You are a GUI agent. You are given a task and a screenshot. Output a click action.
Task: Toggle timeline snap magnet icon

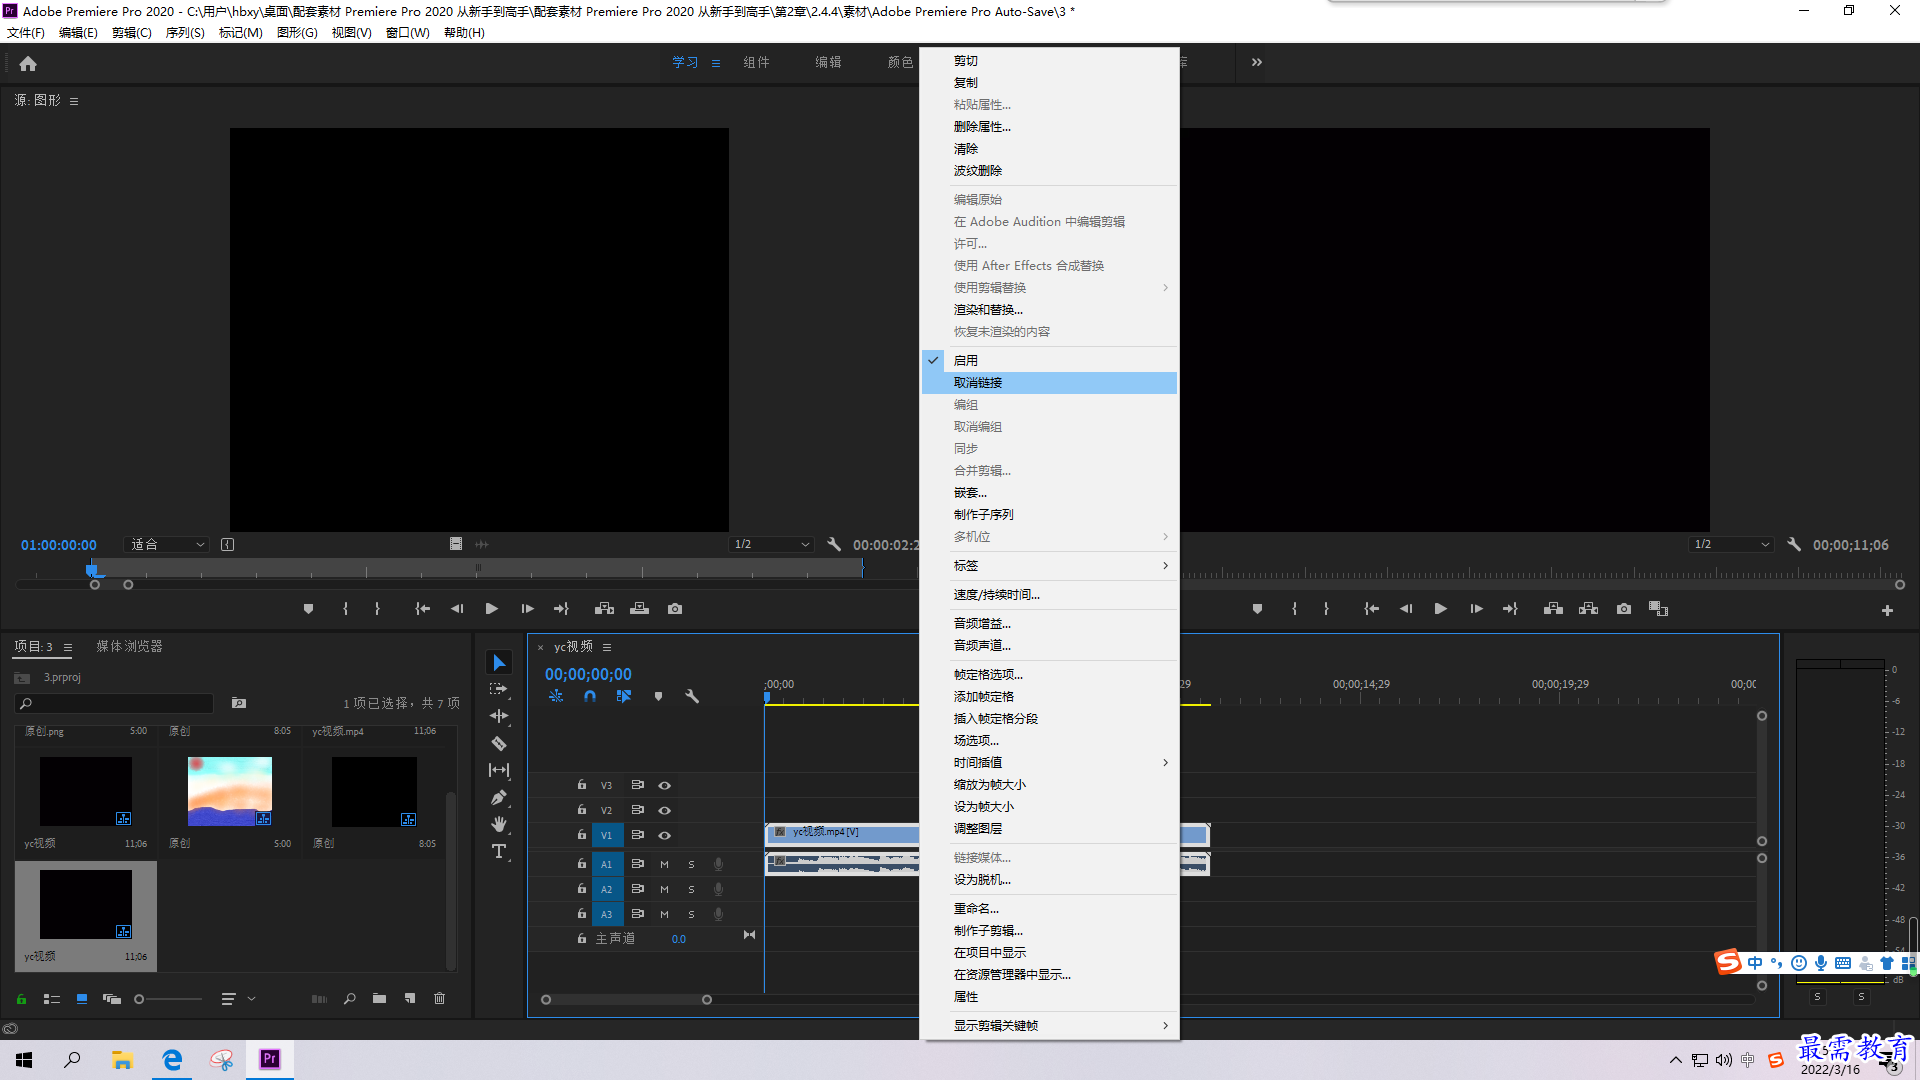point(590,696)
